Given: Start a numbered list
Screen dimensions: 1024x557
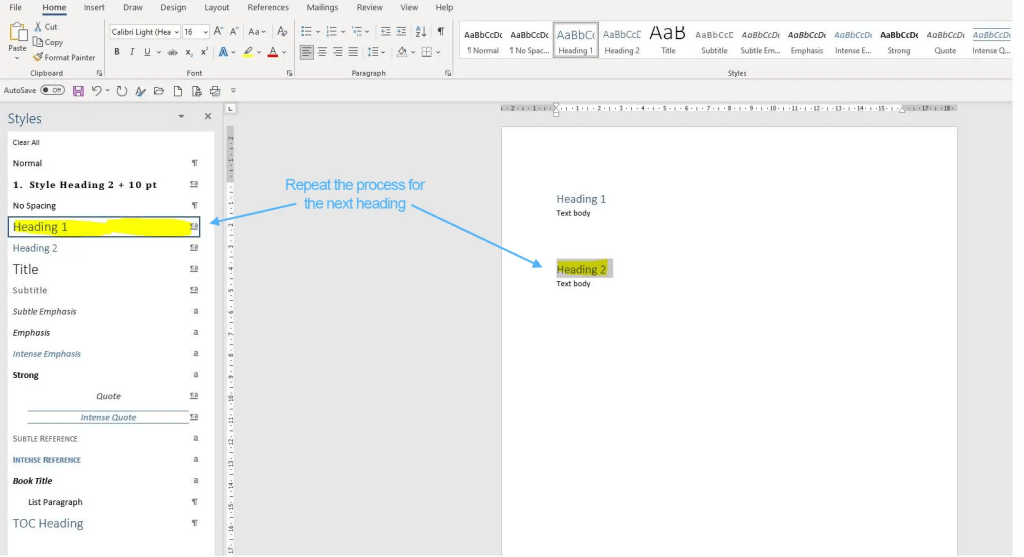Looking at the screenshot, I should [x=331, y=31].
